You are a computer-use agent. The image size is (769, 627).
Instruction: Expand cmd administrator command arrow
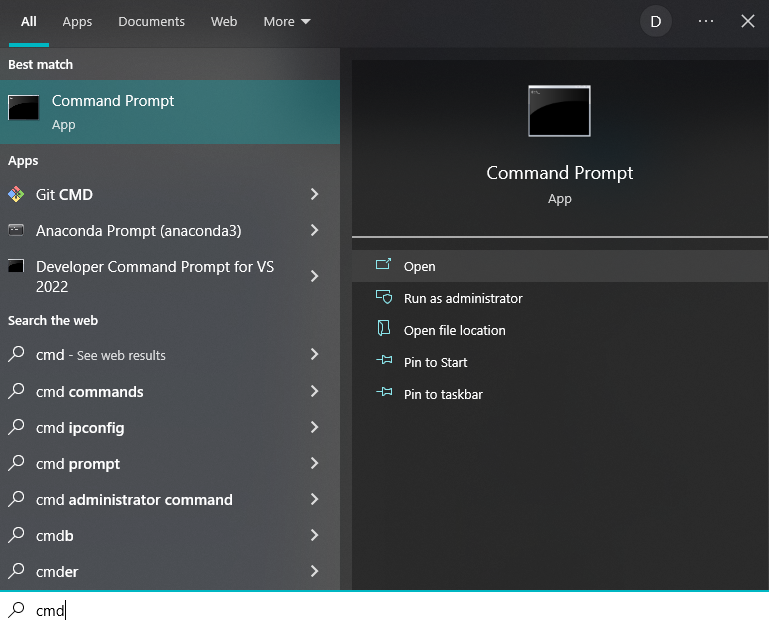click(x=314, y=499)
